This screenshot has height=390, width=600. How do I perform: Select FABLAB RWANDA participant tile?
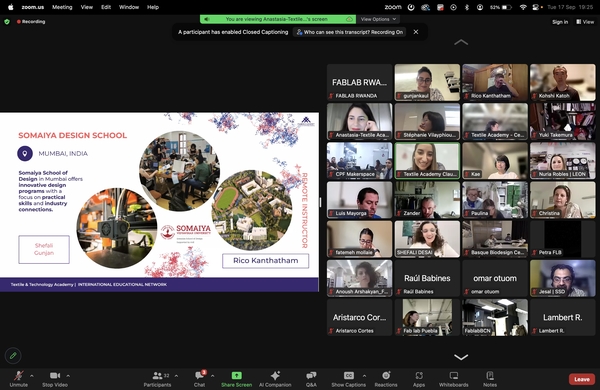click(360, 82)
